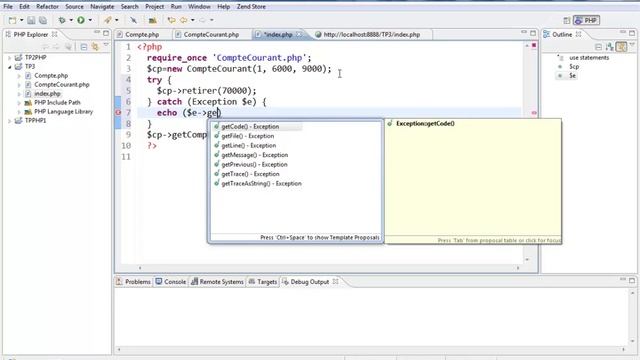
Task: Open PHP Explorer view menu triangle
Action: tap(106, 45)
